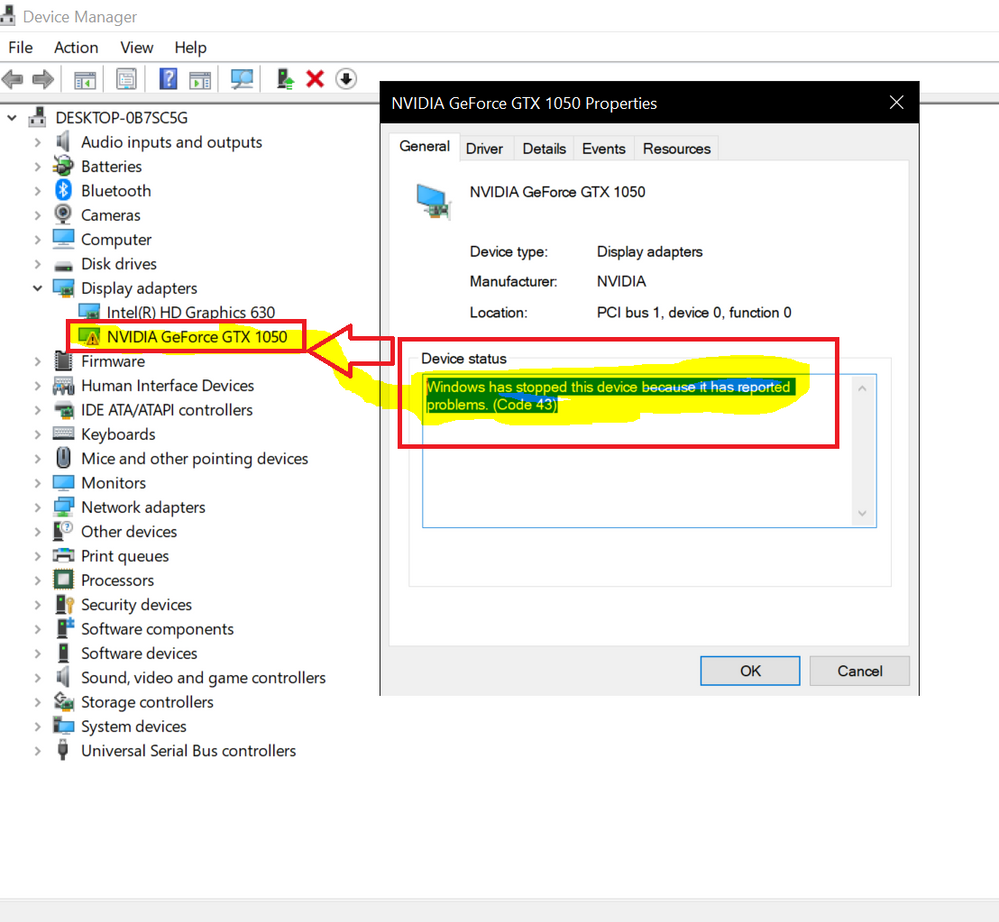
Task: Select the Software devices item
Action: (139, 654)
